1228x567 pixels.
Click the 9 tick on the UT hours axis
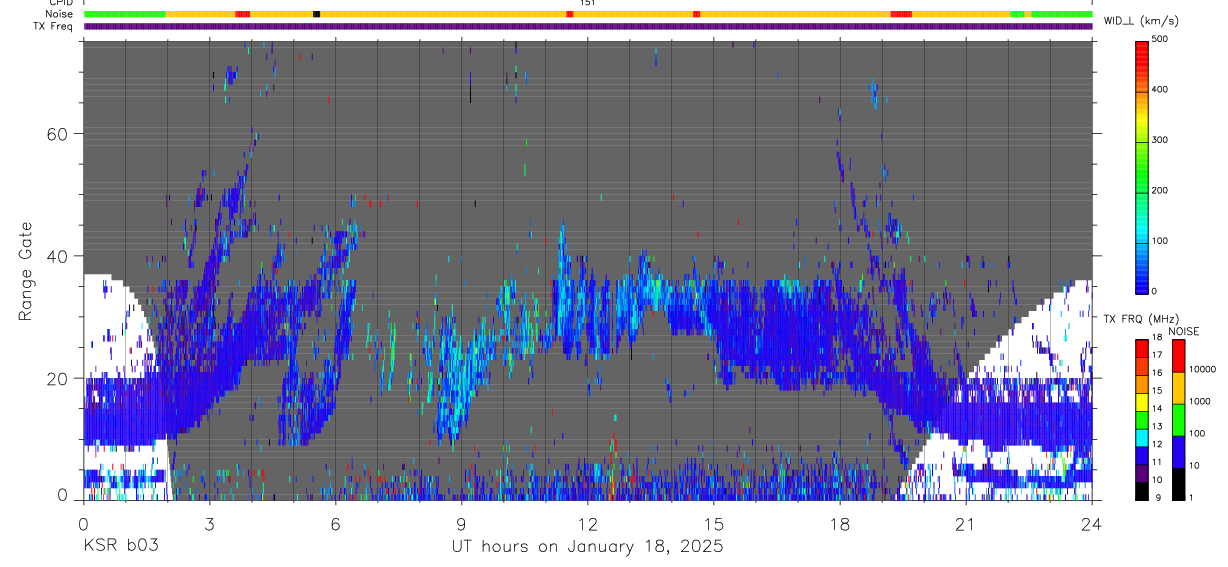461,523
